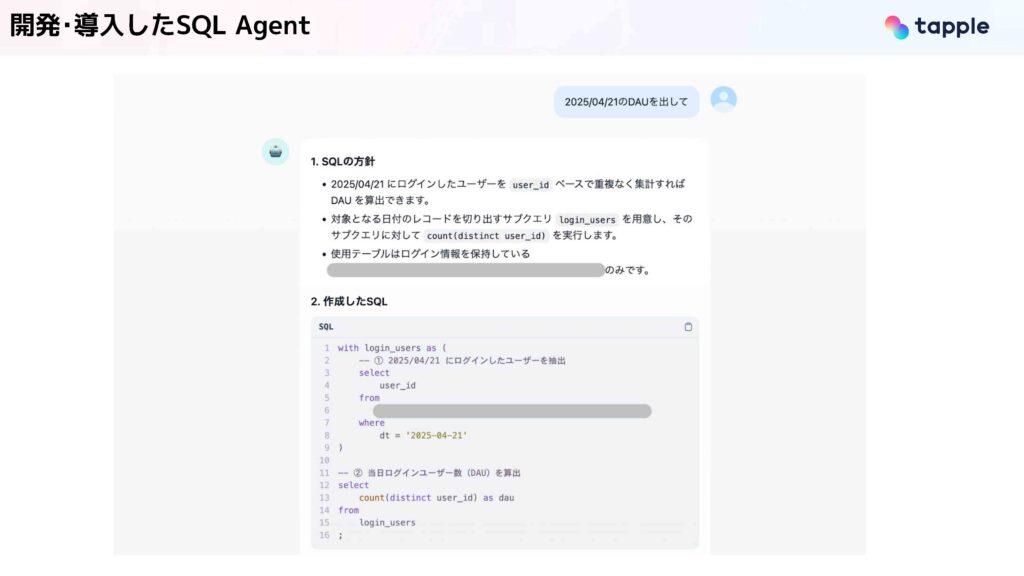
Task: Click the redacted table name in bullet list
Action: coord(466,270)
